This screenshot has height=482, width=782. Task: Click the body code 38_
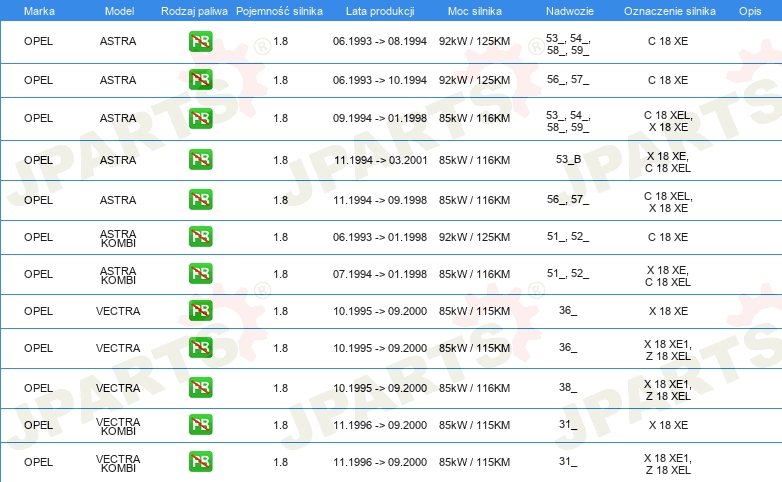[x=568, y=387]
